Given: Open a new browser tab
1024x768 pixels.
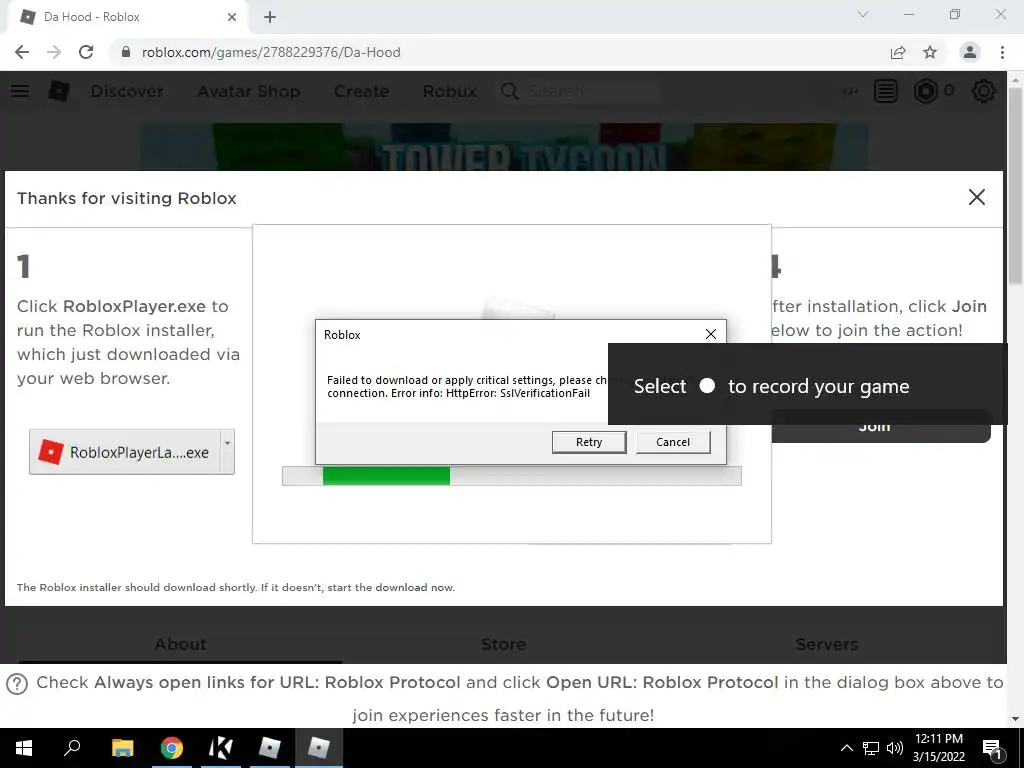Looking at the screenshot, I should [x=270, y=17].
